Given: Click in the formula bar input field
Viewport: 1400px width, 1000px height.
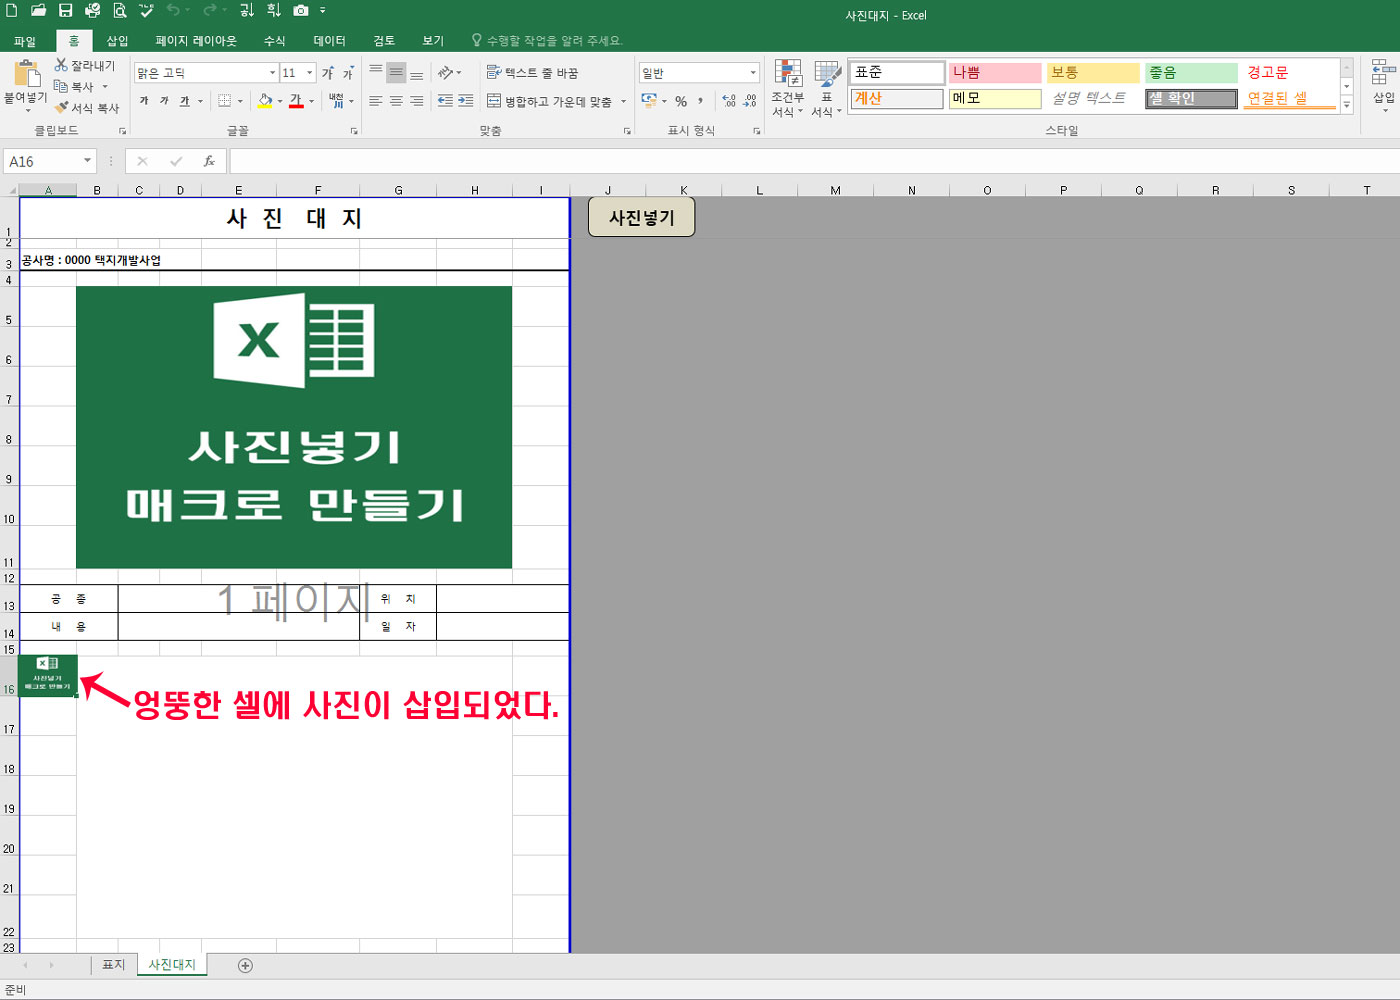Looking at the screenshot, I should click(814, 161).
